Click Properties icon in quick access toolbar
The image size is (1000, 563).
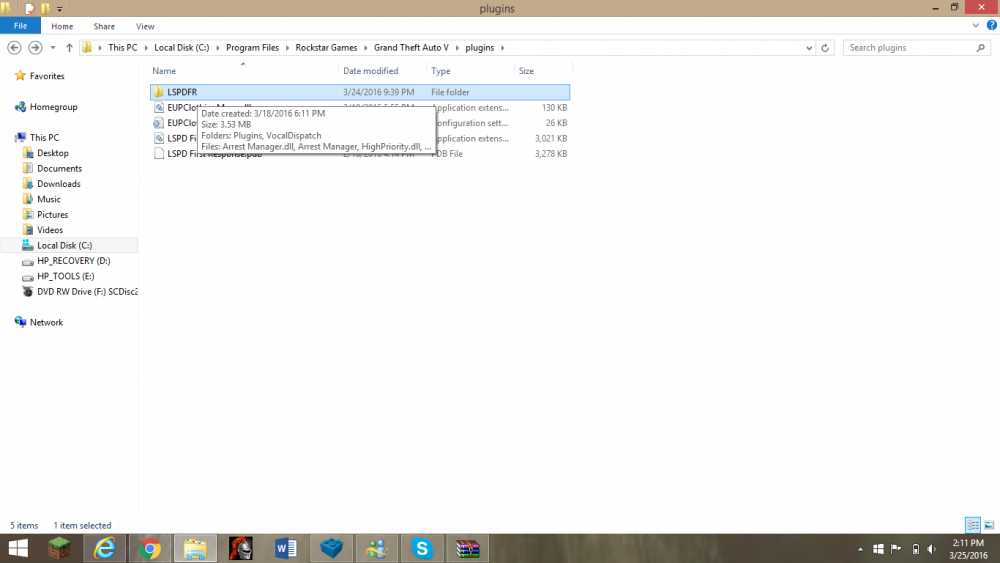pos(30,9)
